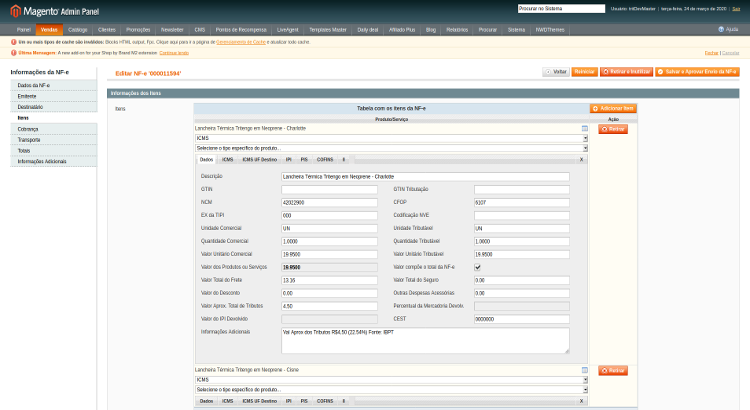
Task: Switch to COFINS tab in Cisne item
Action: (325, 401)
